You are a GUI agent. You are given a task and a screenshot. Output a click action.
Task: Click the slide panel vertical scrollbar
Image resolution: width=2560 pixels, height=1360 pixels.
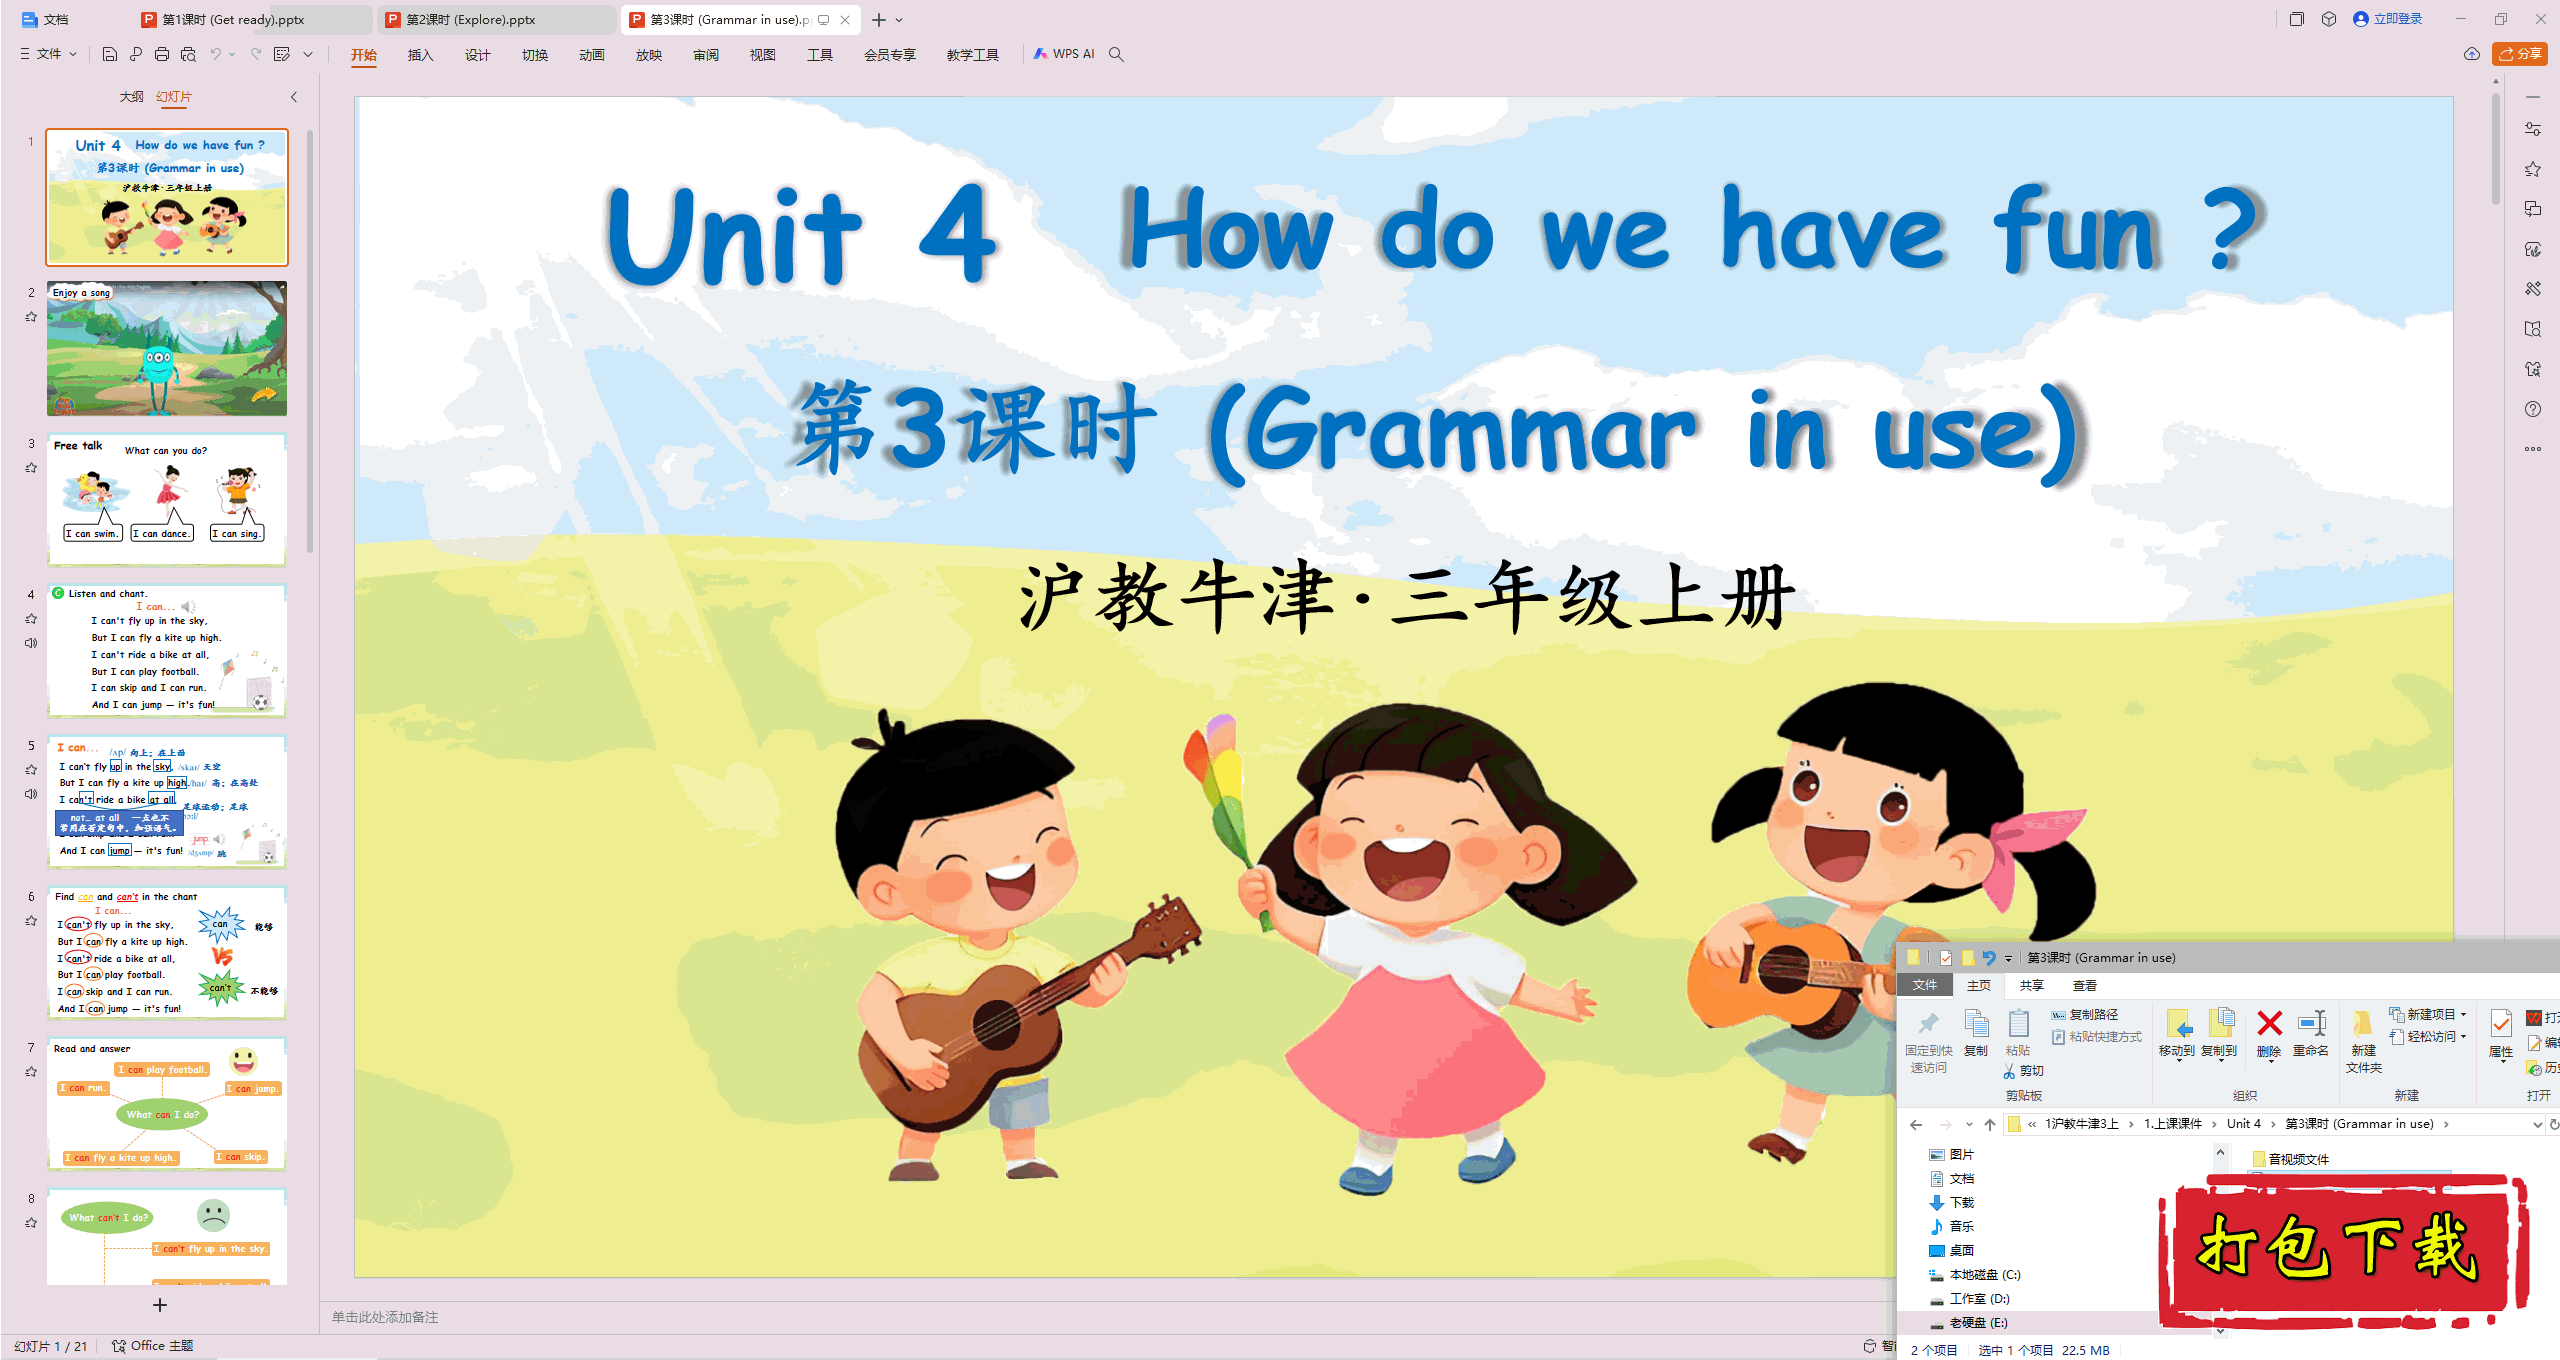point(311,340)
